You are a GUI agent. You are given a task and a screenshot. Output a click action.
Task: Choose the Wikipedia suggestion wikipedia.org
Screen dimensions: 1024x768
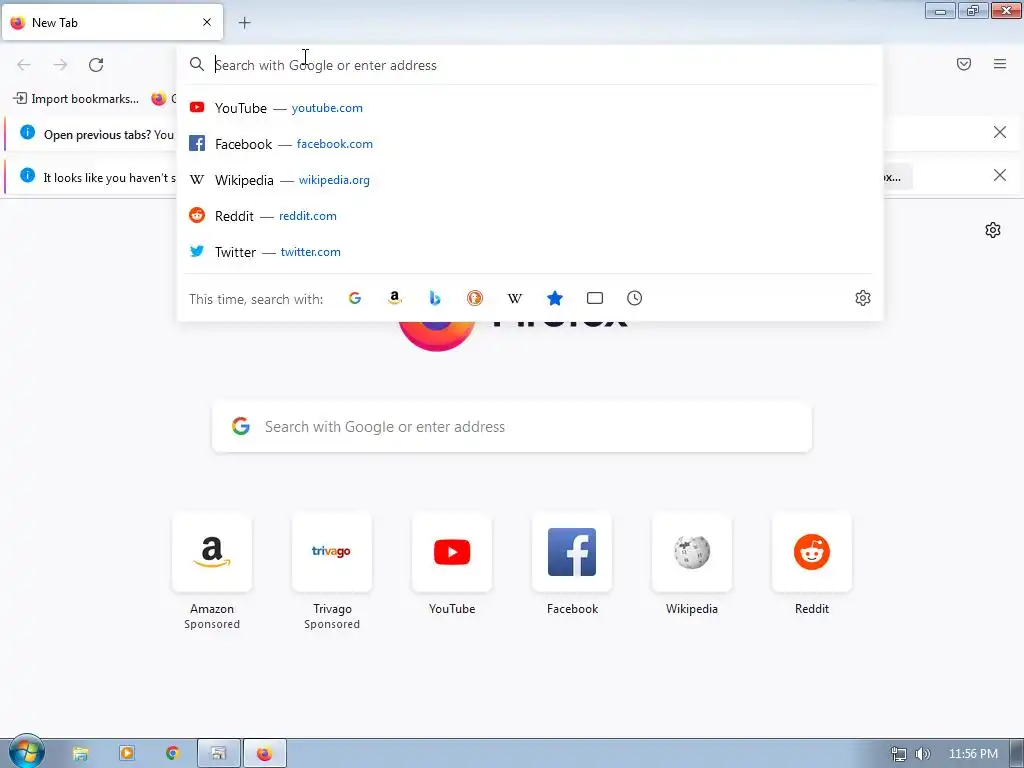click(x=530, y=180)
